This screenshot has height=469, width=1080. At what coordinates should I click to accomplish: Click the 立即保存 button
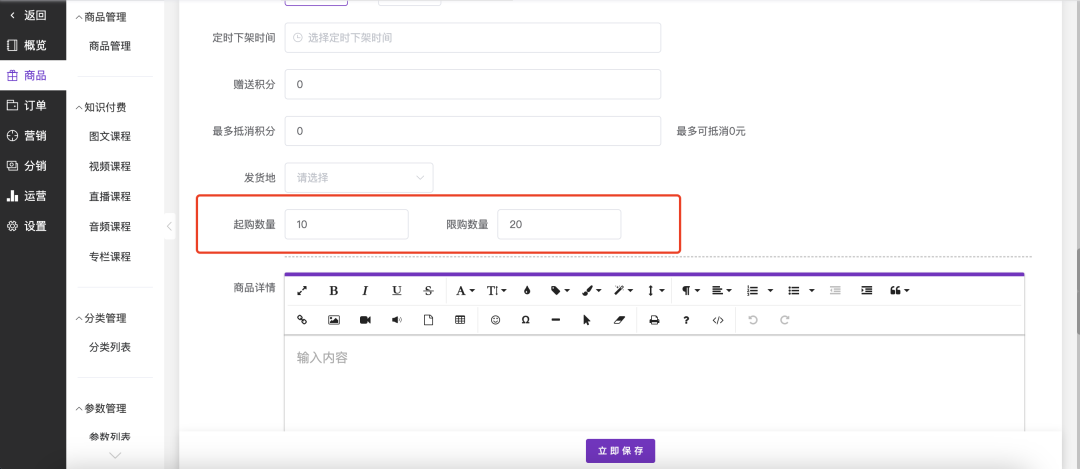pyautogui.click(x=620, y=451)
